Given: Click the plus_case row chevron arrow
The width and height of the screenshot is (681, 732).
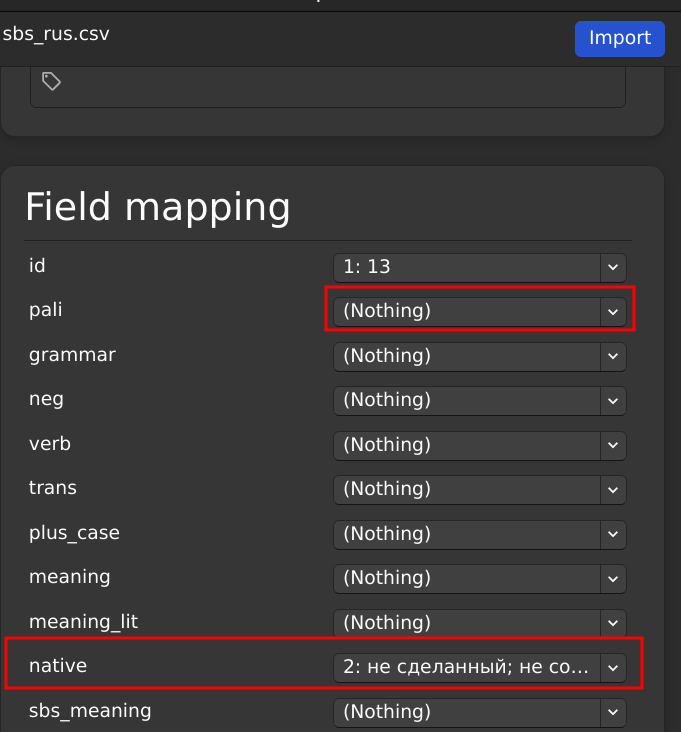Looking at the screenshot, I should click(613, 534).
